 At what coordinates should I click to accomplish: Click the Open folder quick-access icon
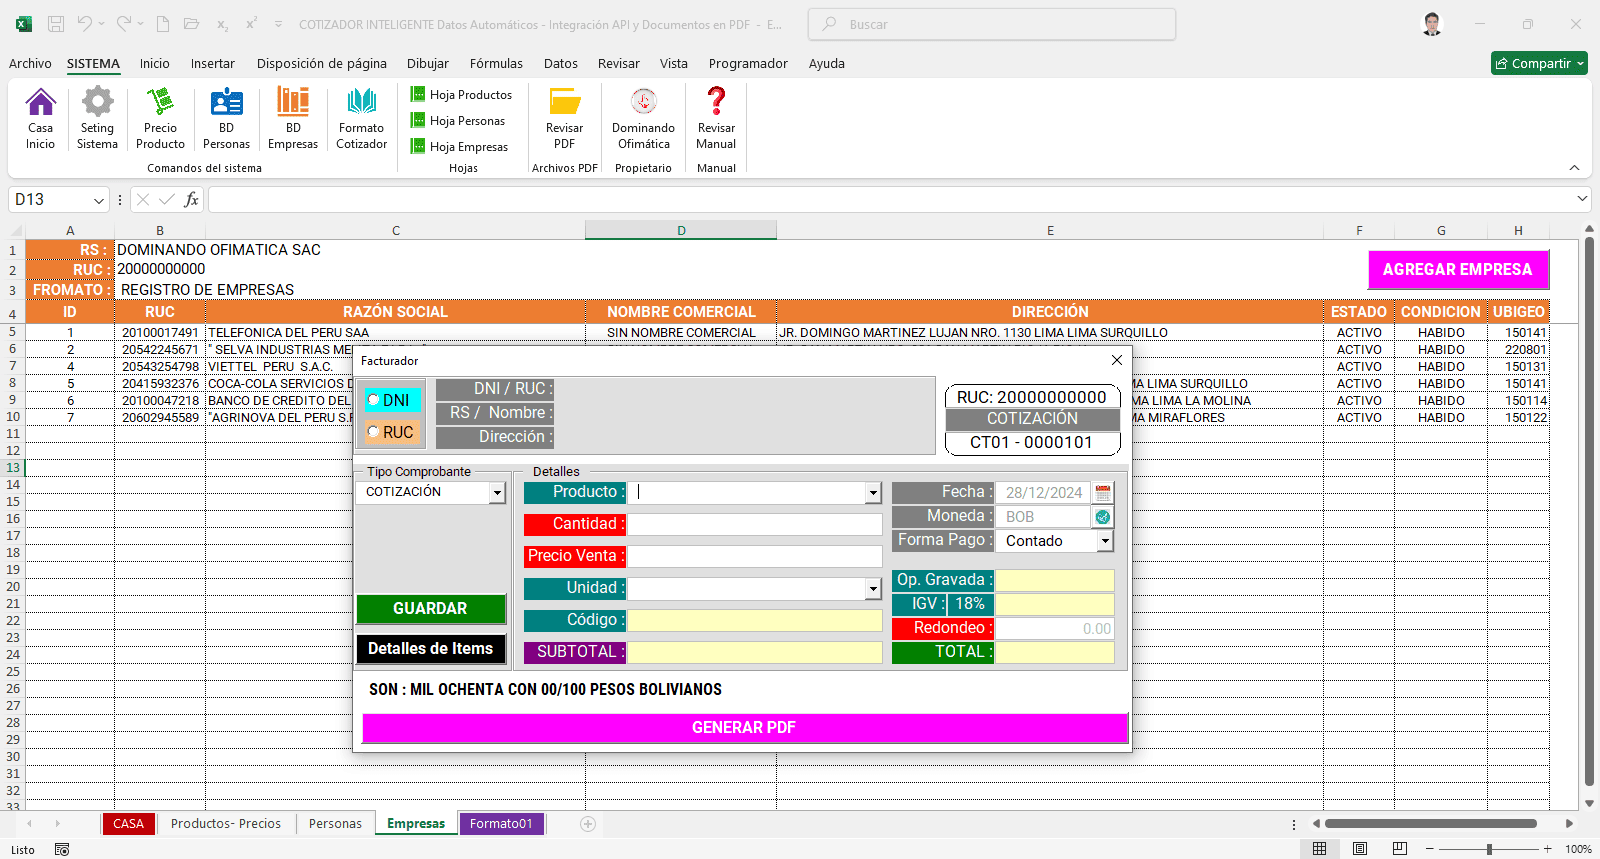coord(191,24)
